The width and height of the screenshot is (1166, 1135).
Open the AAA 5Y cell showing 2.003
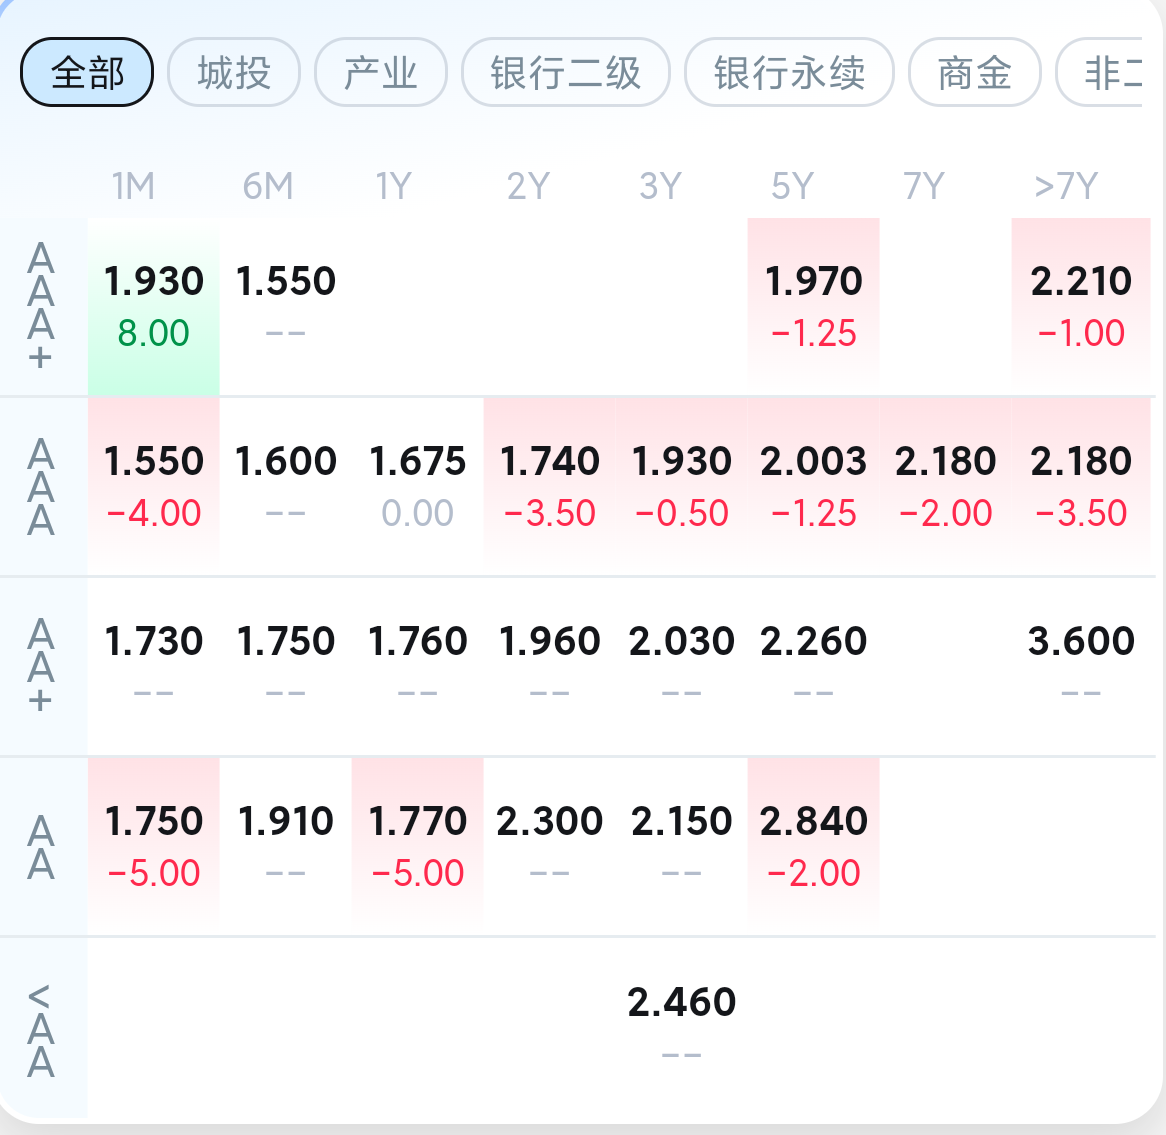pyautogui.click(x=814, y=486)
